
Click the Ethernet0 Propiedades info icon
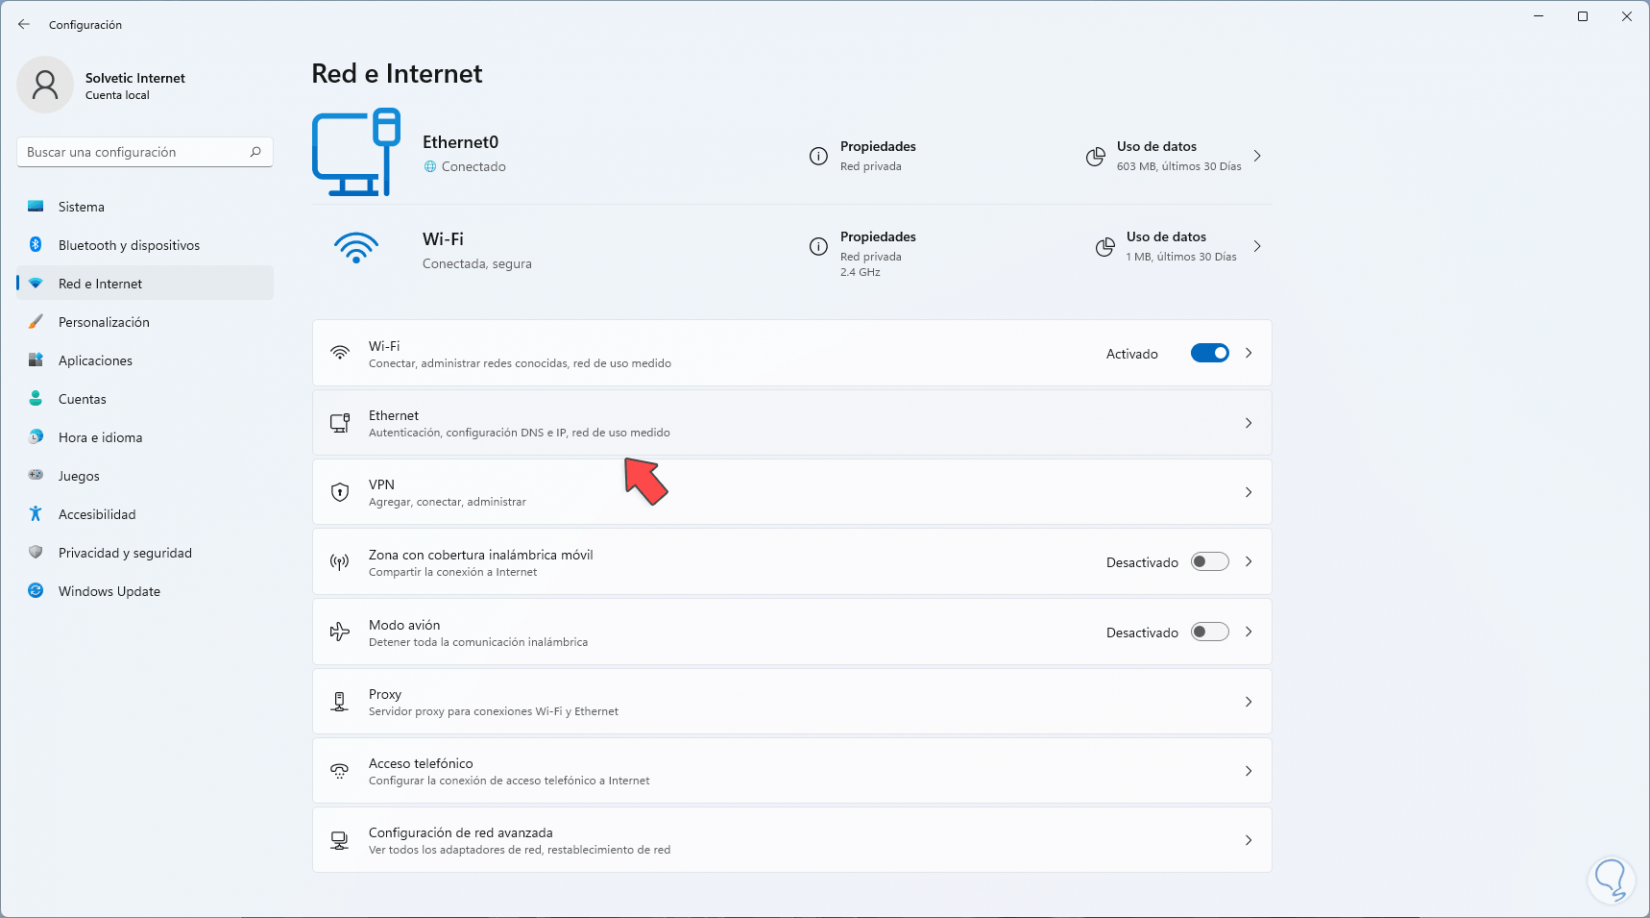[818, 156]
